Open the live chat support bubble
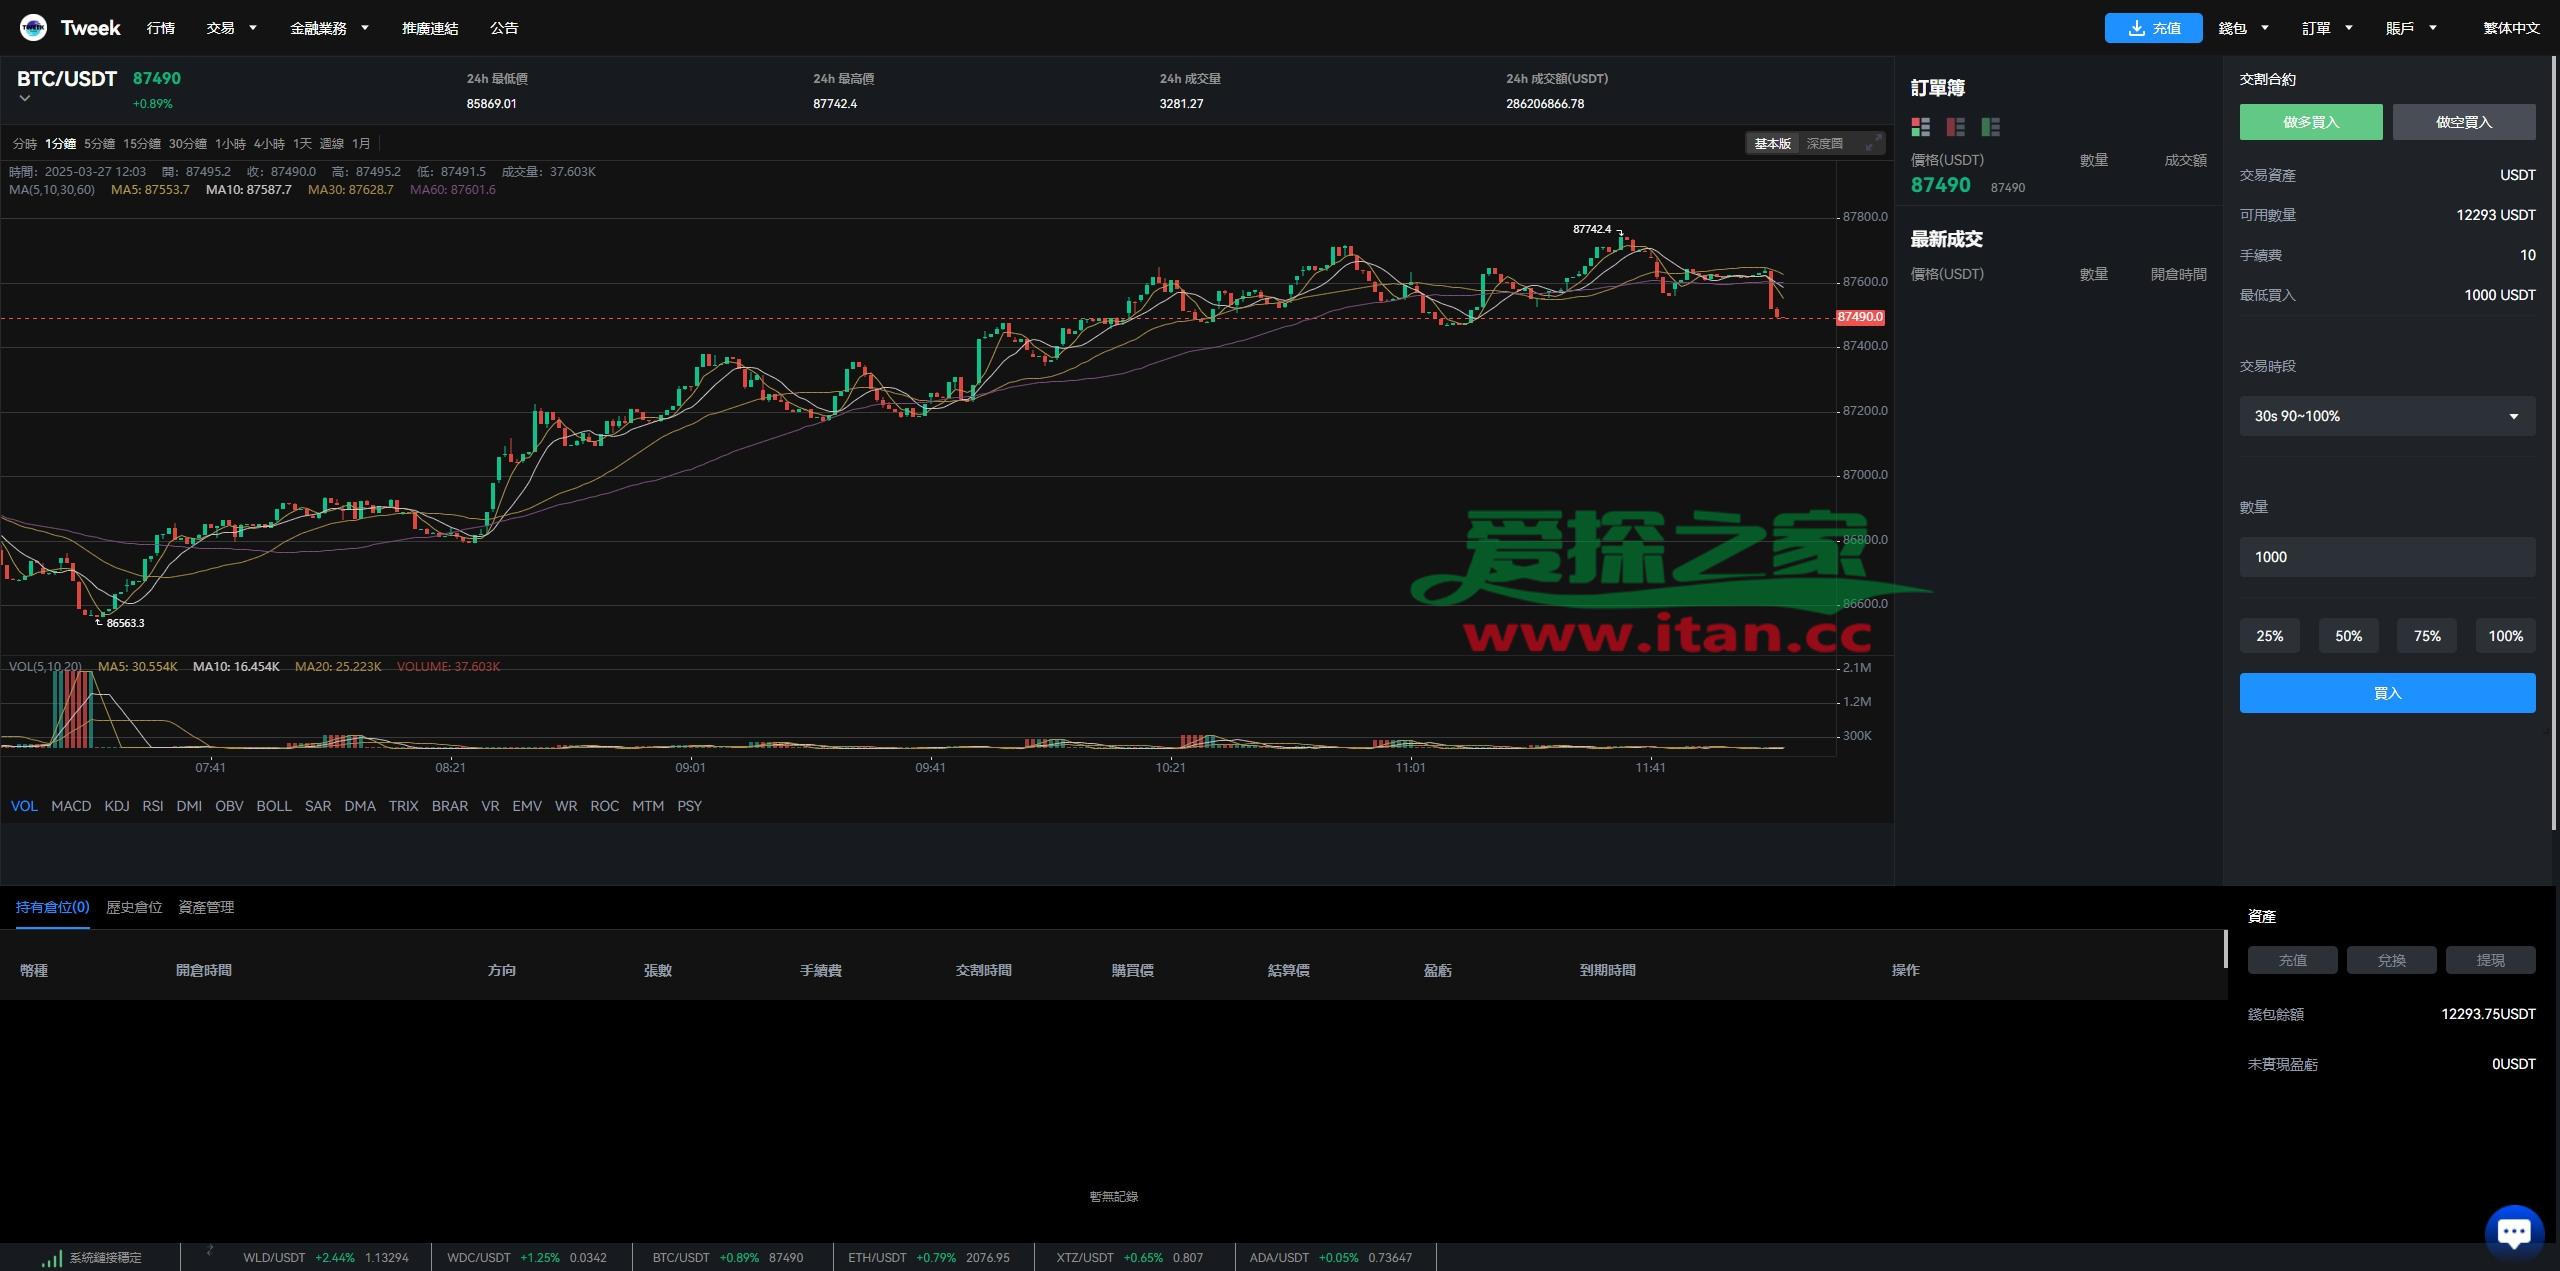2560x1271 pixels. click(2513, 1231)
